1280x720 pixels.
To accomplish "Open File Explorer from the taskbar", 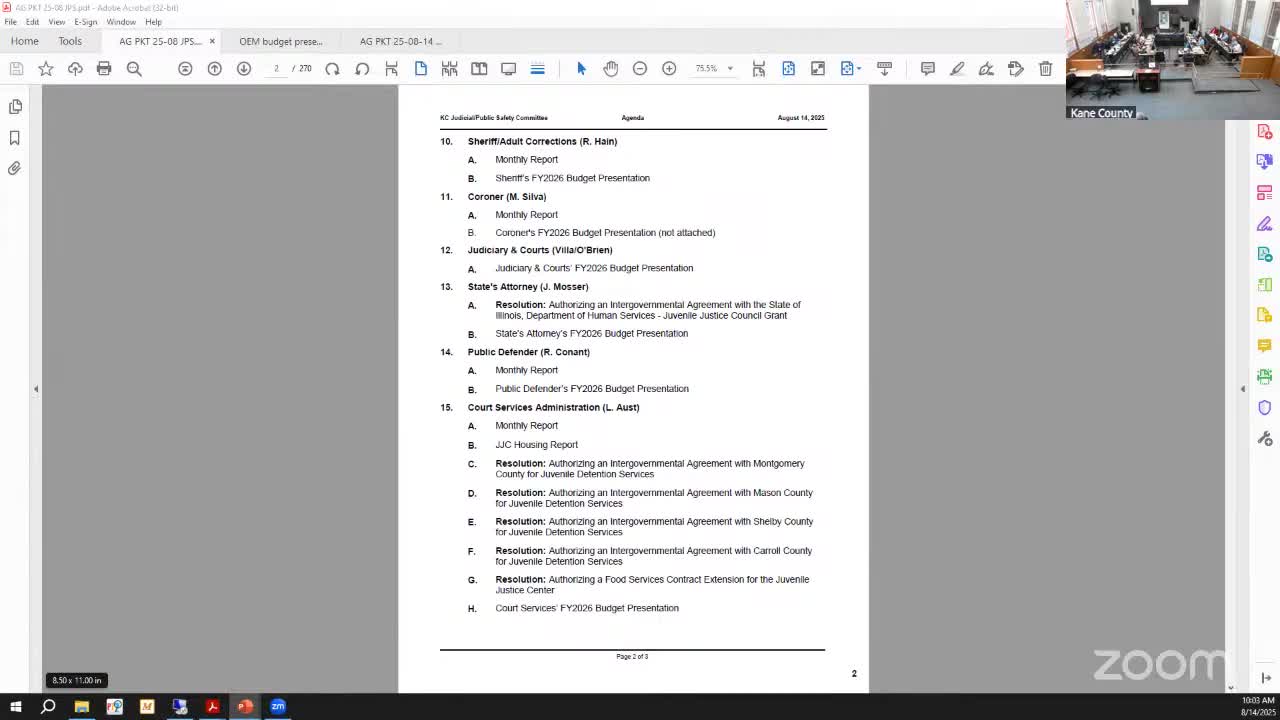I will coord(82,707).
